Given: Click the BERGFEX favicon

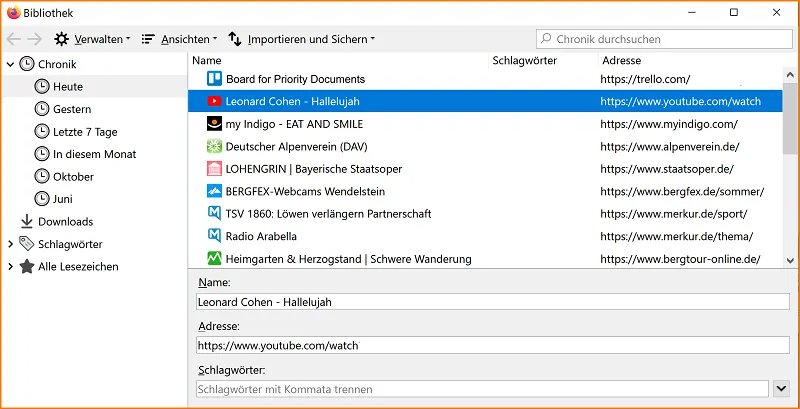Looking at the screenshot, I should coord(214,191).
